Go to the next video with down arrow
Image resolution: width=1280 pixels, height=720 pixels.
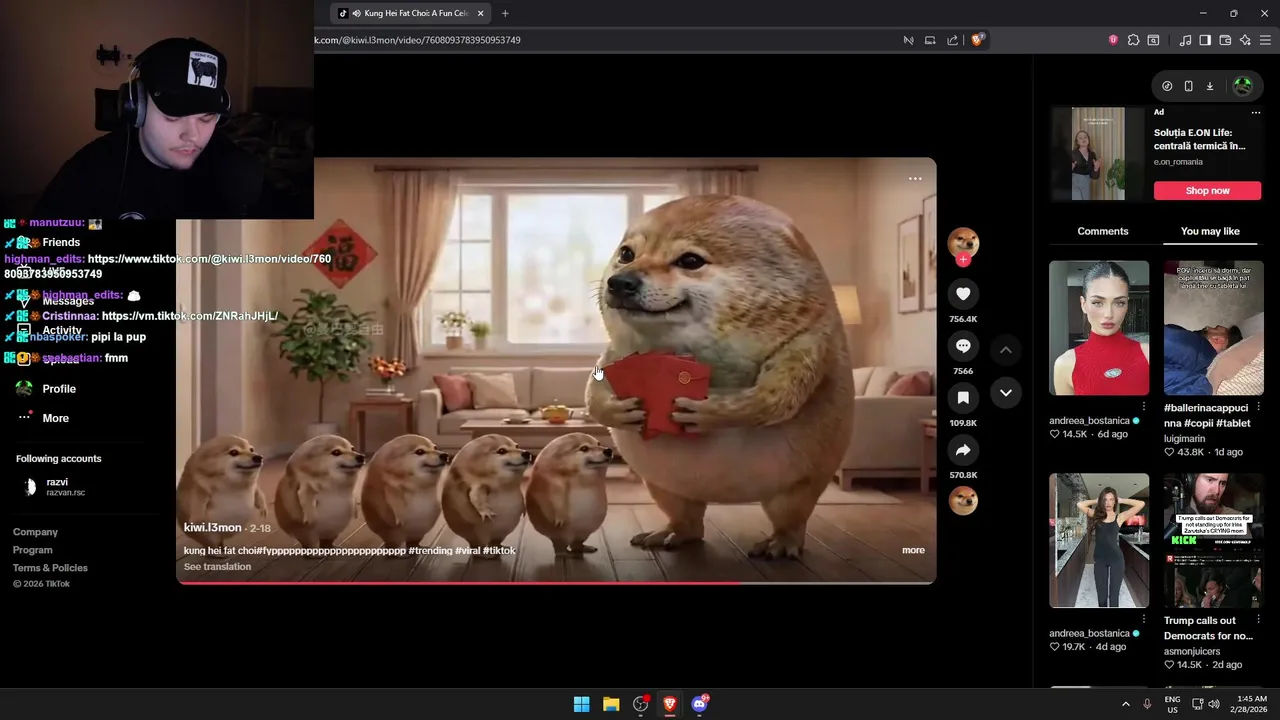click(1006, 393)
